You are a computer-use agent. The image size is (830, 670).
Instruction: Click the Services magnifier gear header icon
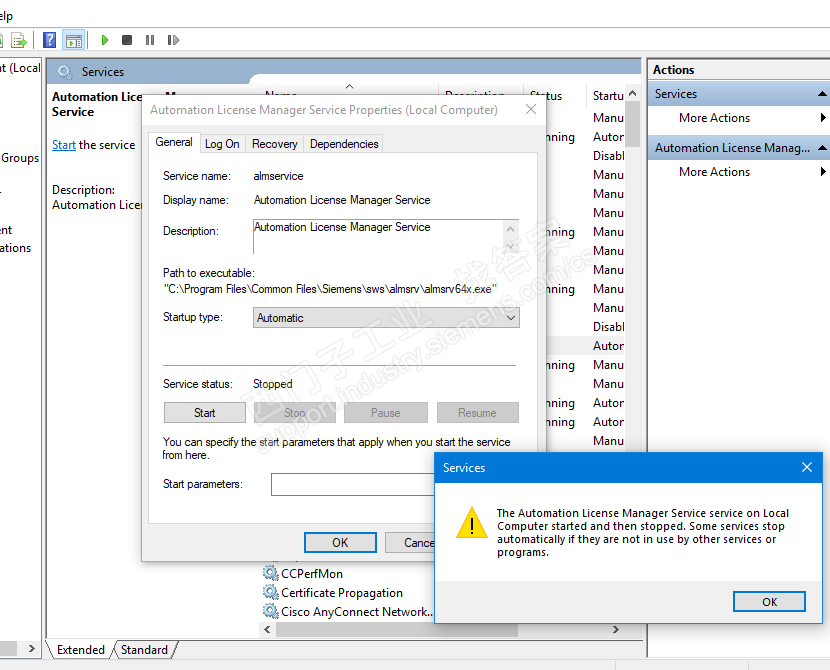(65, 72)
